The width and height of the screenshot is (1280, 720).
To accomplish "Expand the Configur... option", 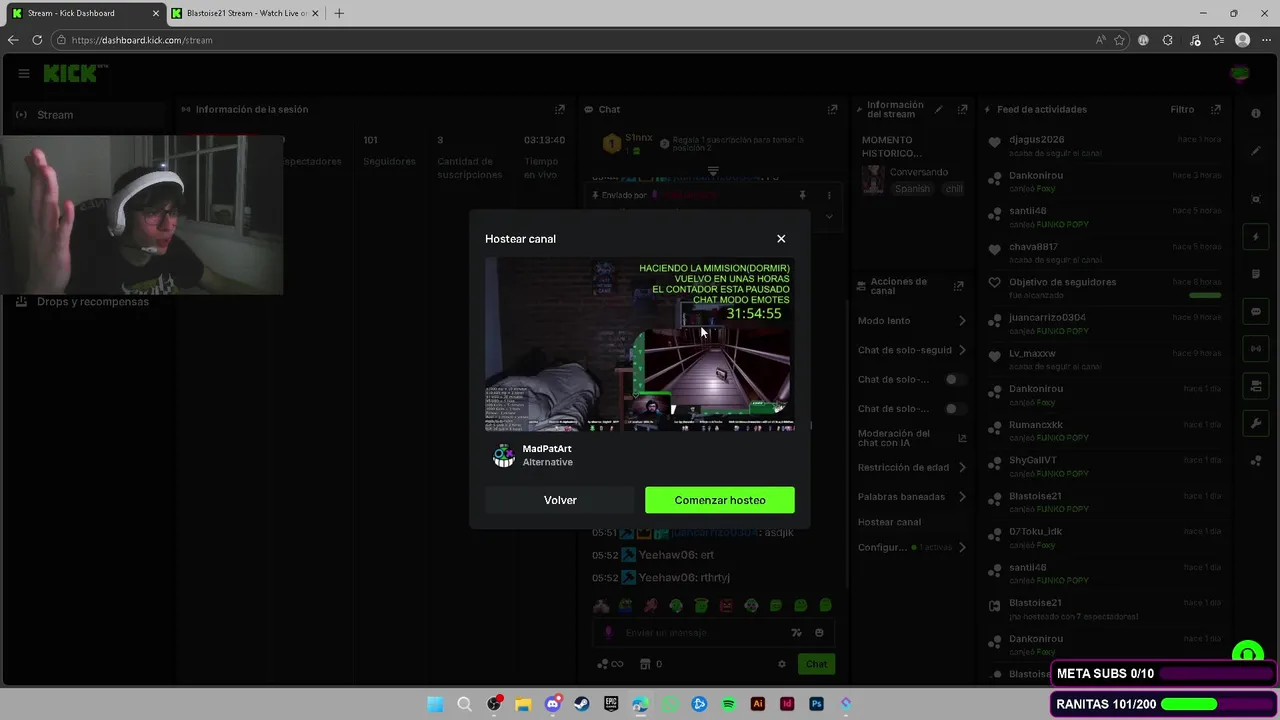I will click(x=912, y=547).
